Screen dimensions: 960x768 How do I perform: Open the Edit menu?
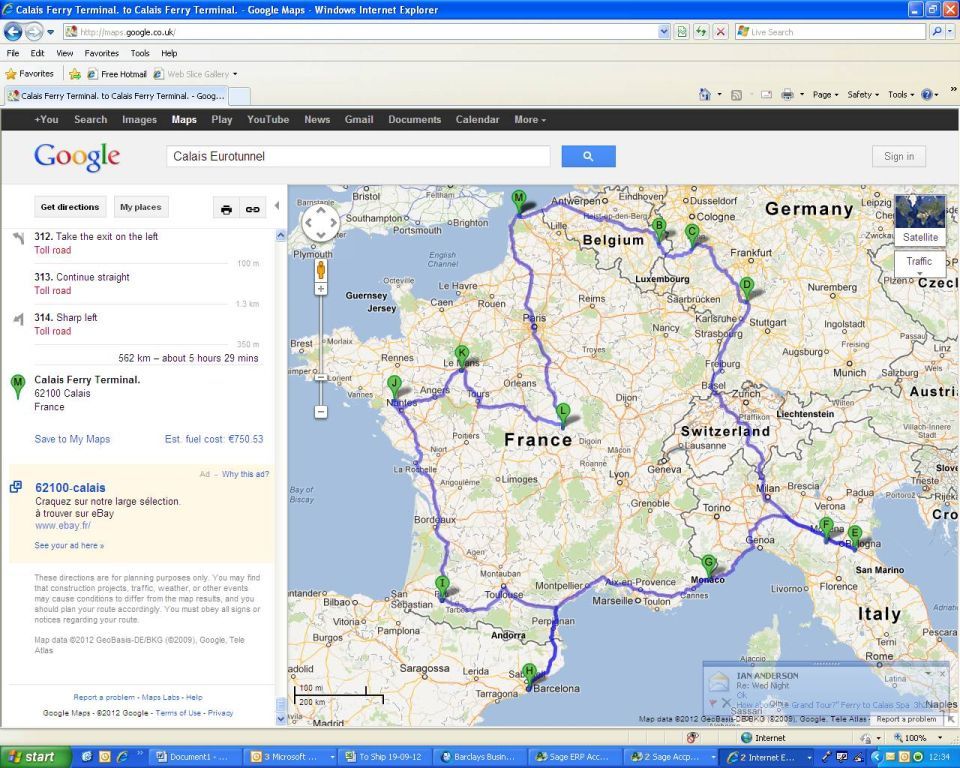point(37,53)
